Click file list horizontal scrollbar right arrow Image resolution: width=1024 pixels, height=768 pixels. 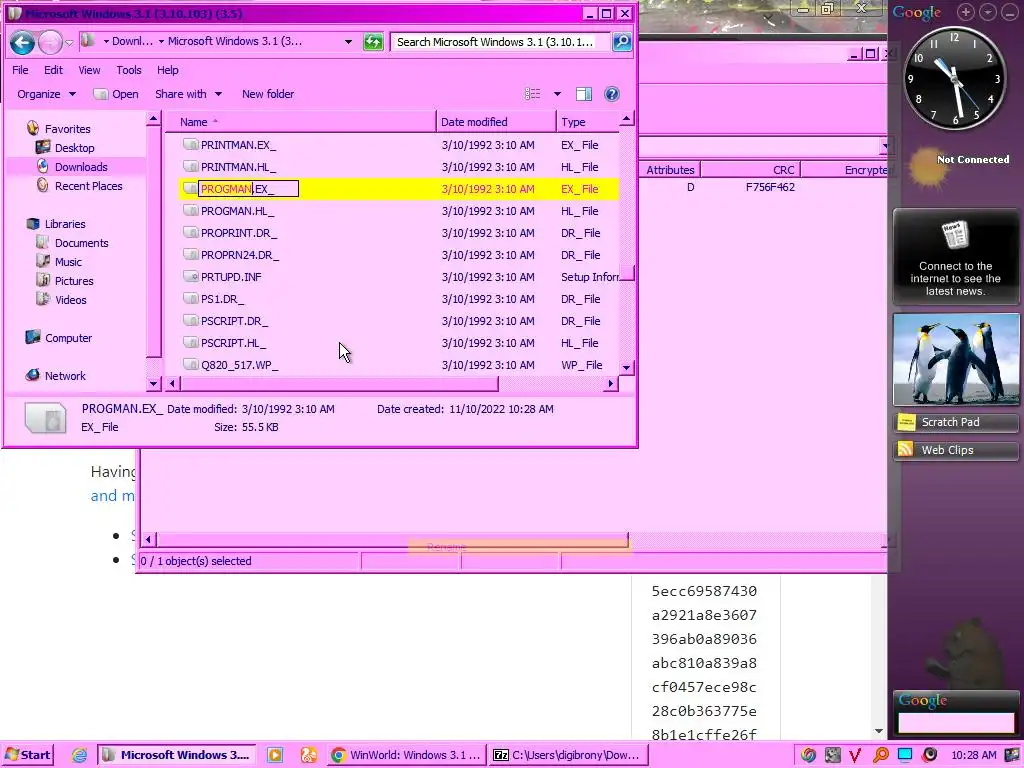[611, 383]
